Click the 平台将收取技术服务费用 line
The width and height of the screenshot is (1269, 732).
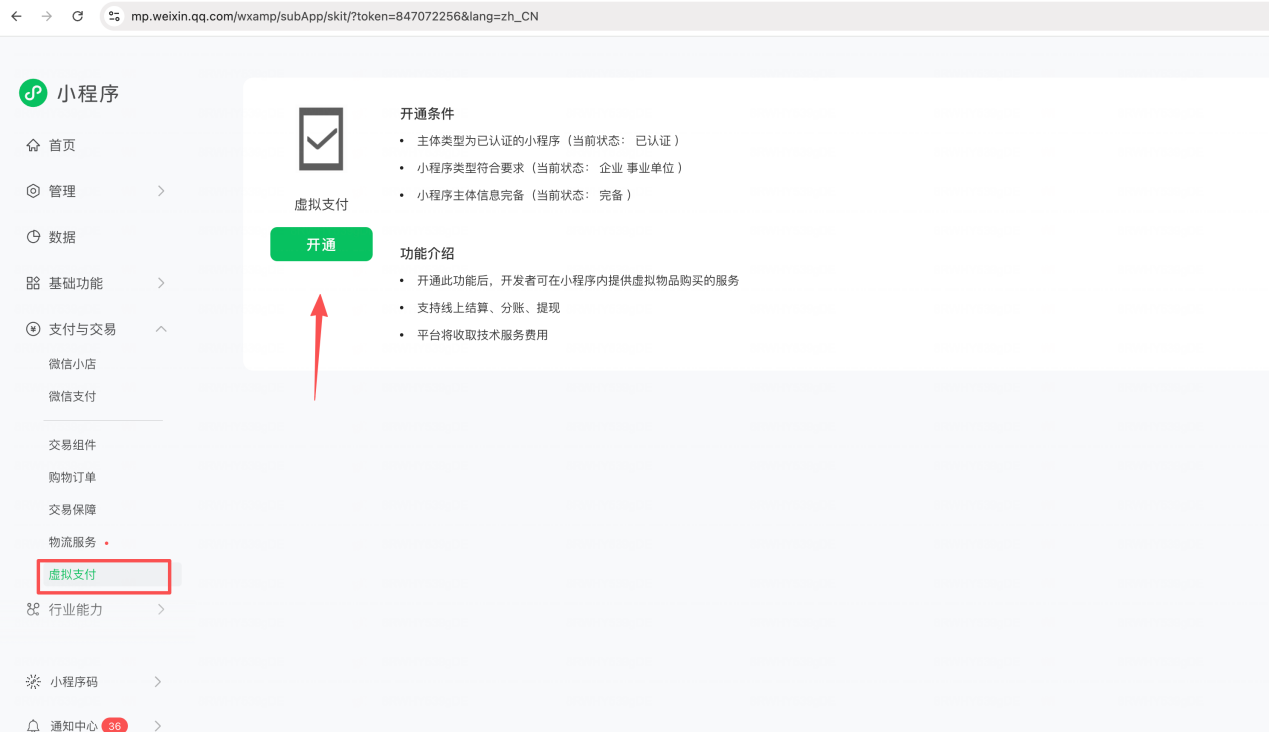[482, 335]
